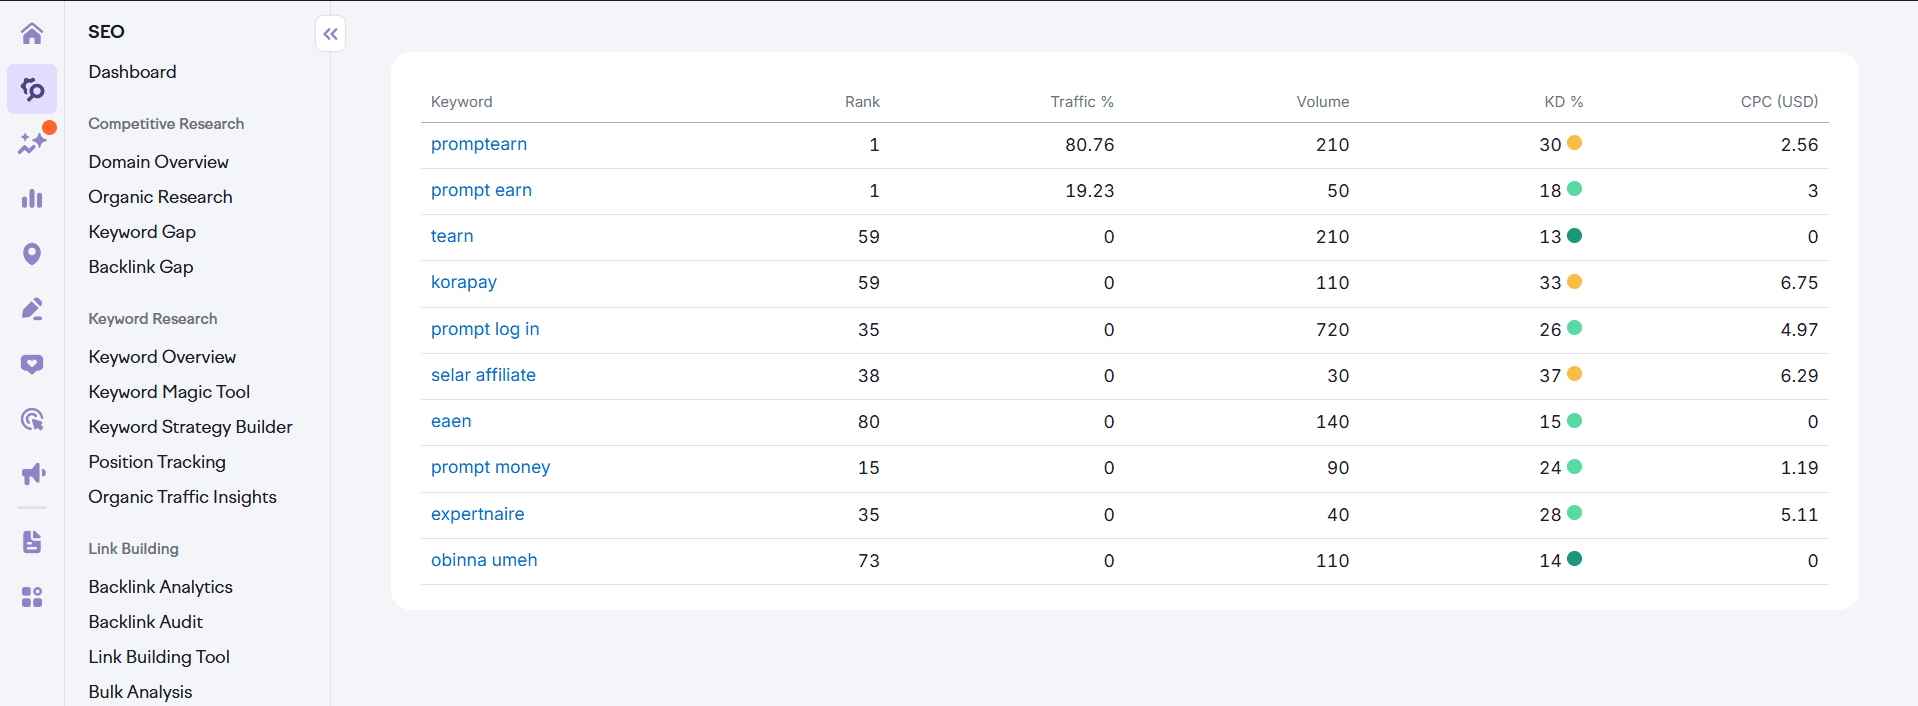This screenshot has width=1918, height=706.
Task: Collapse the SEO side menu
Action: (330, 34)
